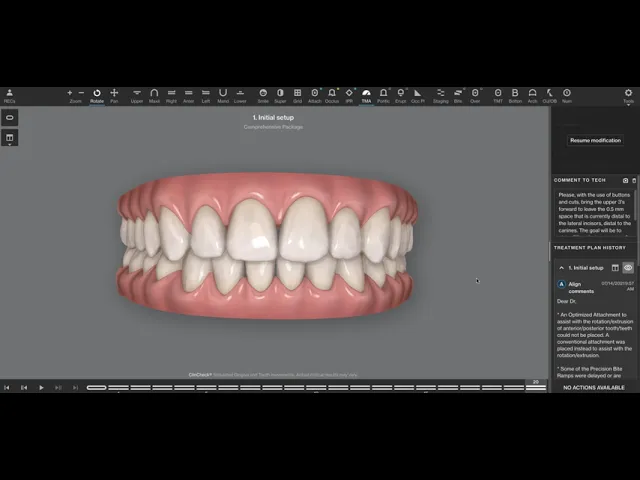The image size is (640, 480).
Task: Play the treatment animation
Action: click(x=41, y=388)
